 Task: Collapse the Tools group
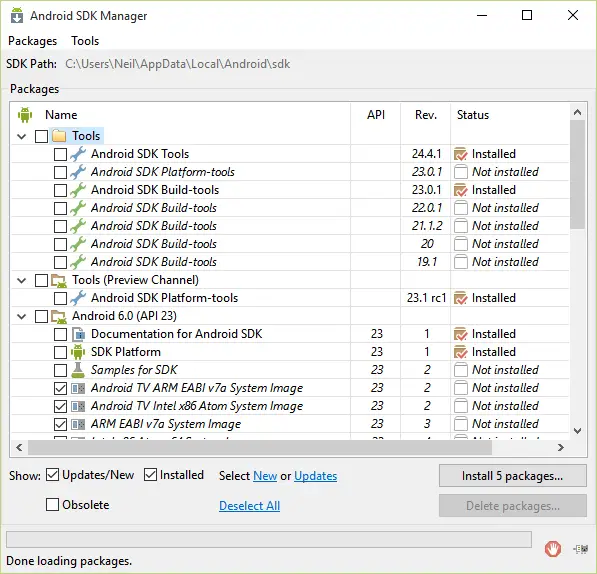[x=22, y=136]
